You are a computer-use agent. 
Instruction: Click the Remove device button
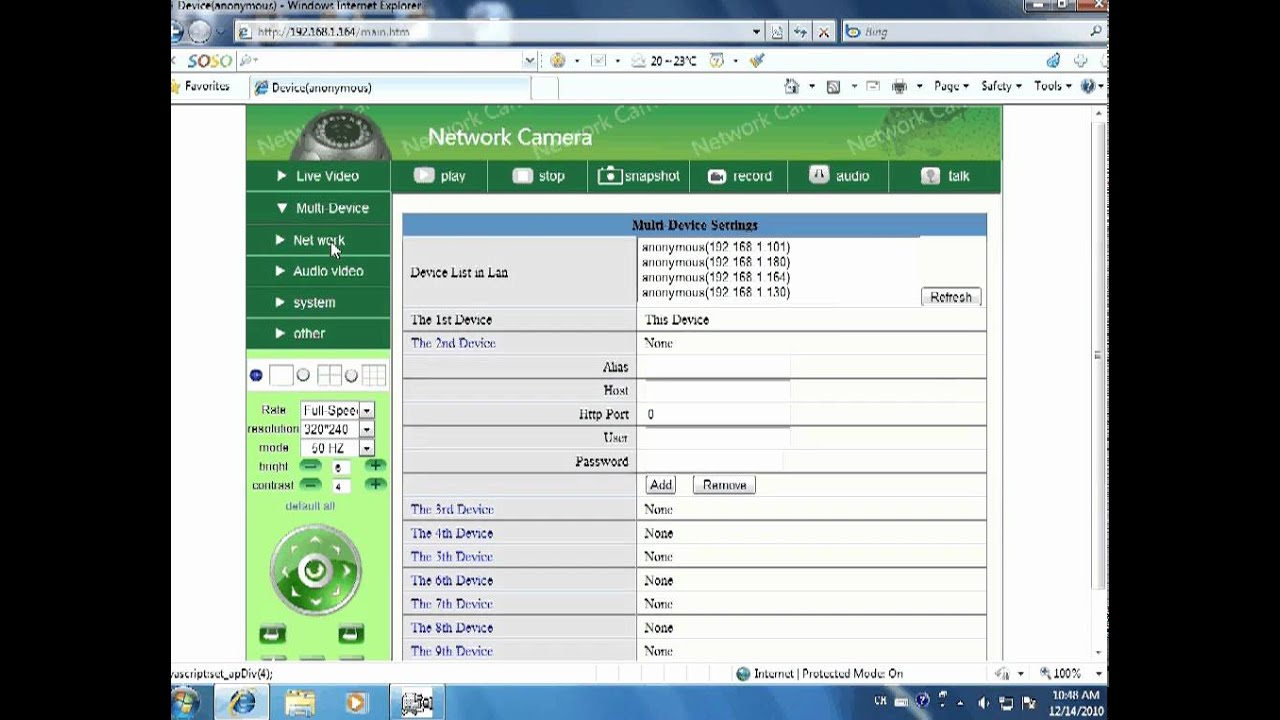[724, 485]
